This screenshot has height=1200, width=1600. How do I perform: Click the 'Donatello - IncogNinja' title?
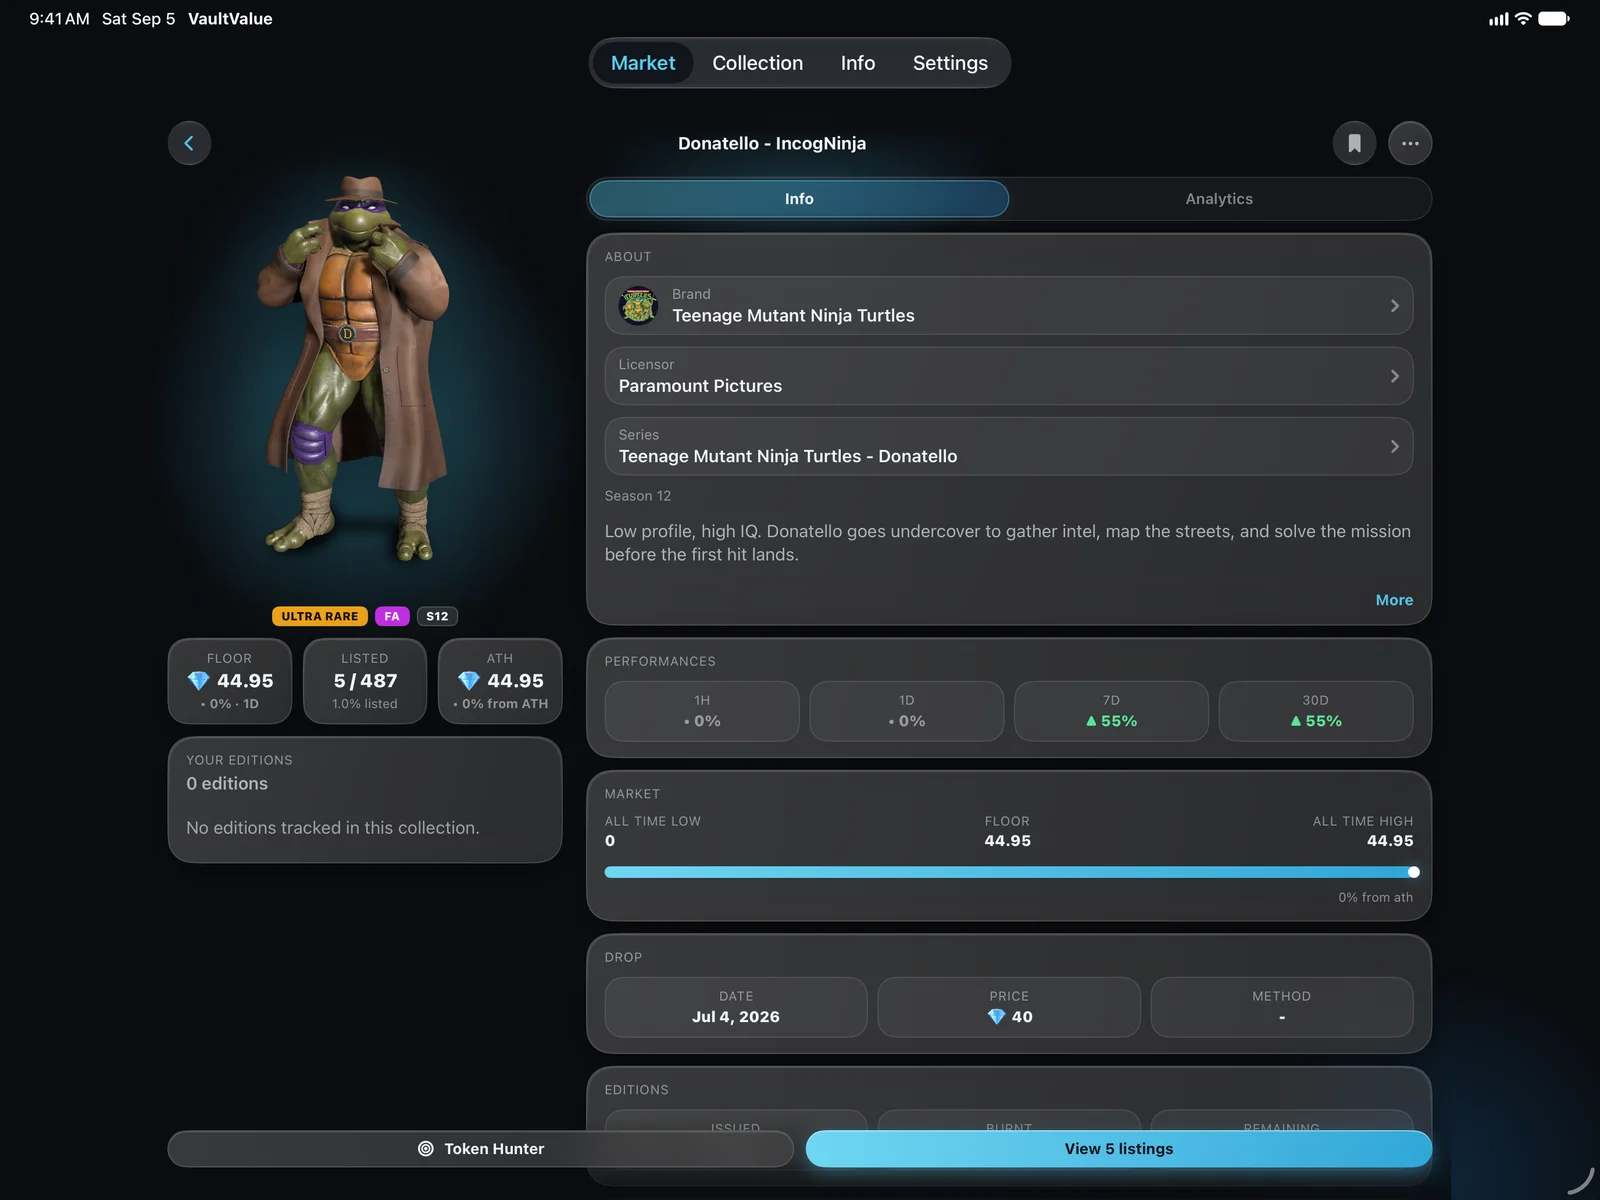click(772, 143)
